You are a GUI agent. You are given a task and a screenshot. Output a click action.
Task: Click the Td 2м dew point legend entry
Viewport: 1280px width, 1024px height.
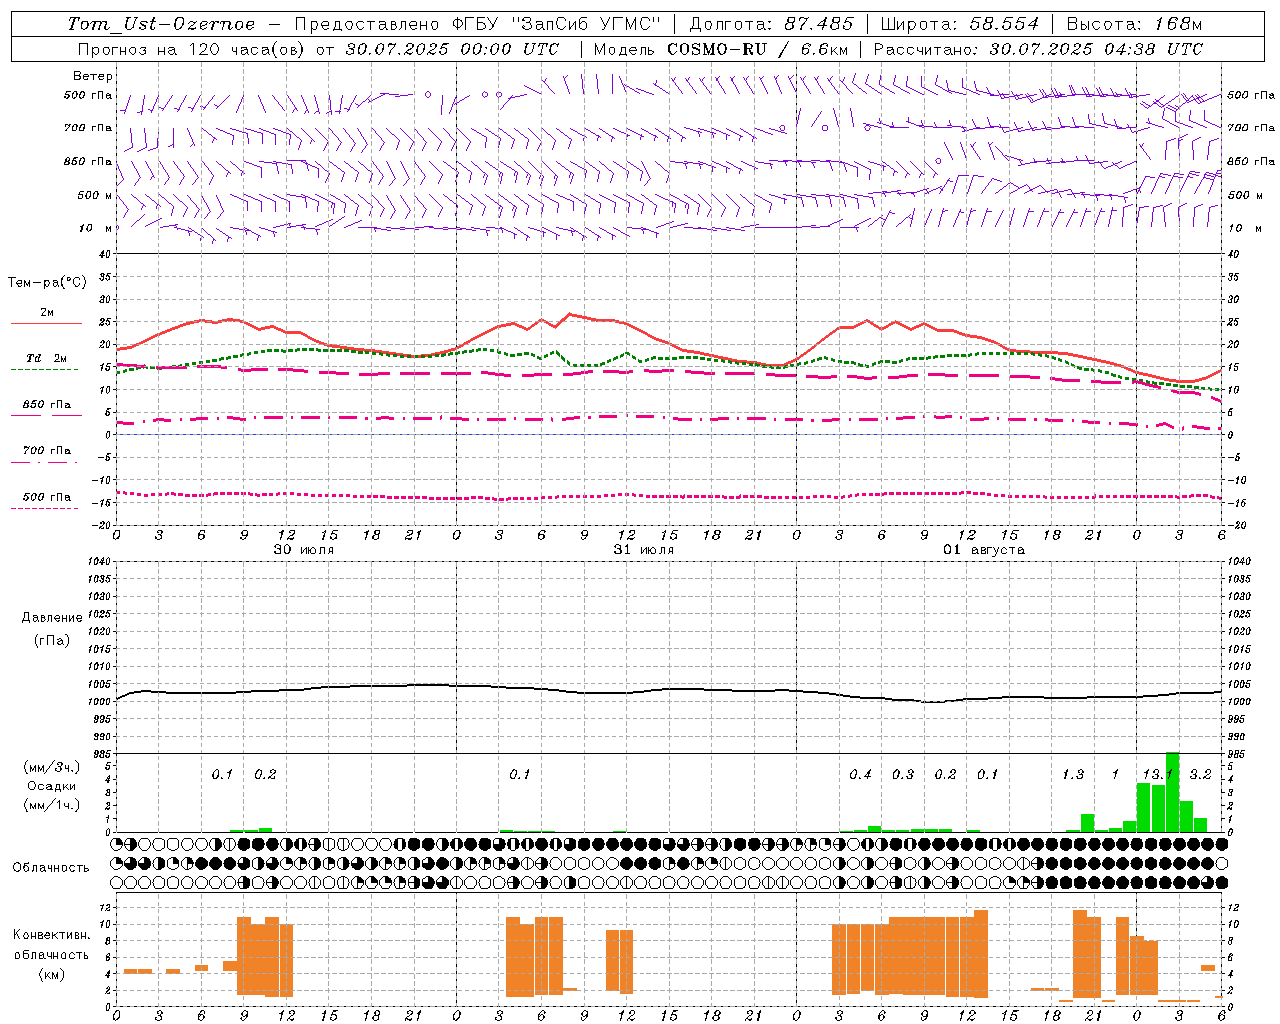click(47, 358)
